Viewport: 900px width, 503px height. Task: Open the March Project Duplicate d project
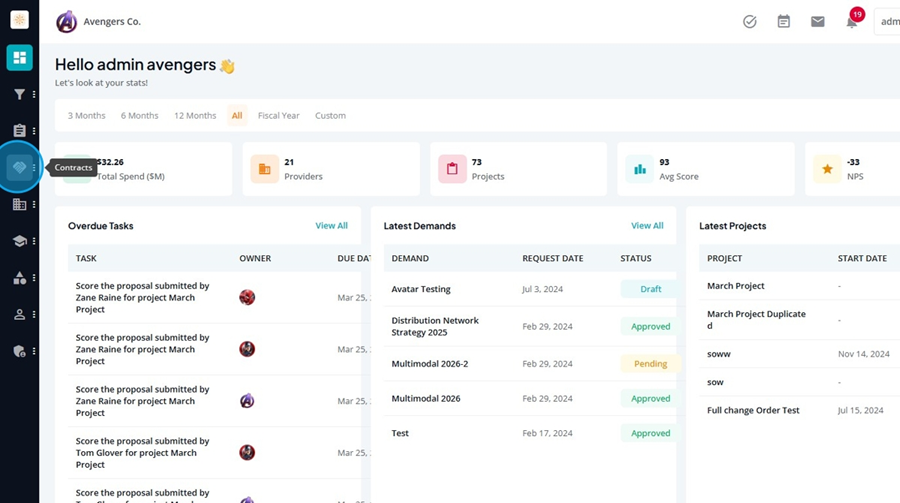757,320
